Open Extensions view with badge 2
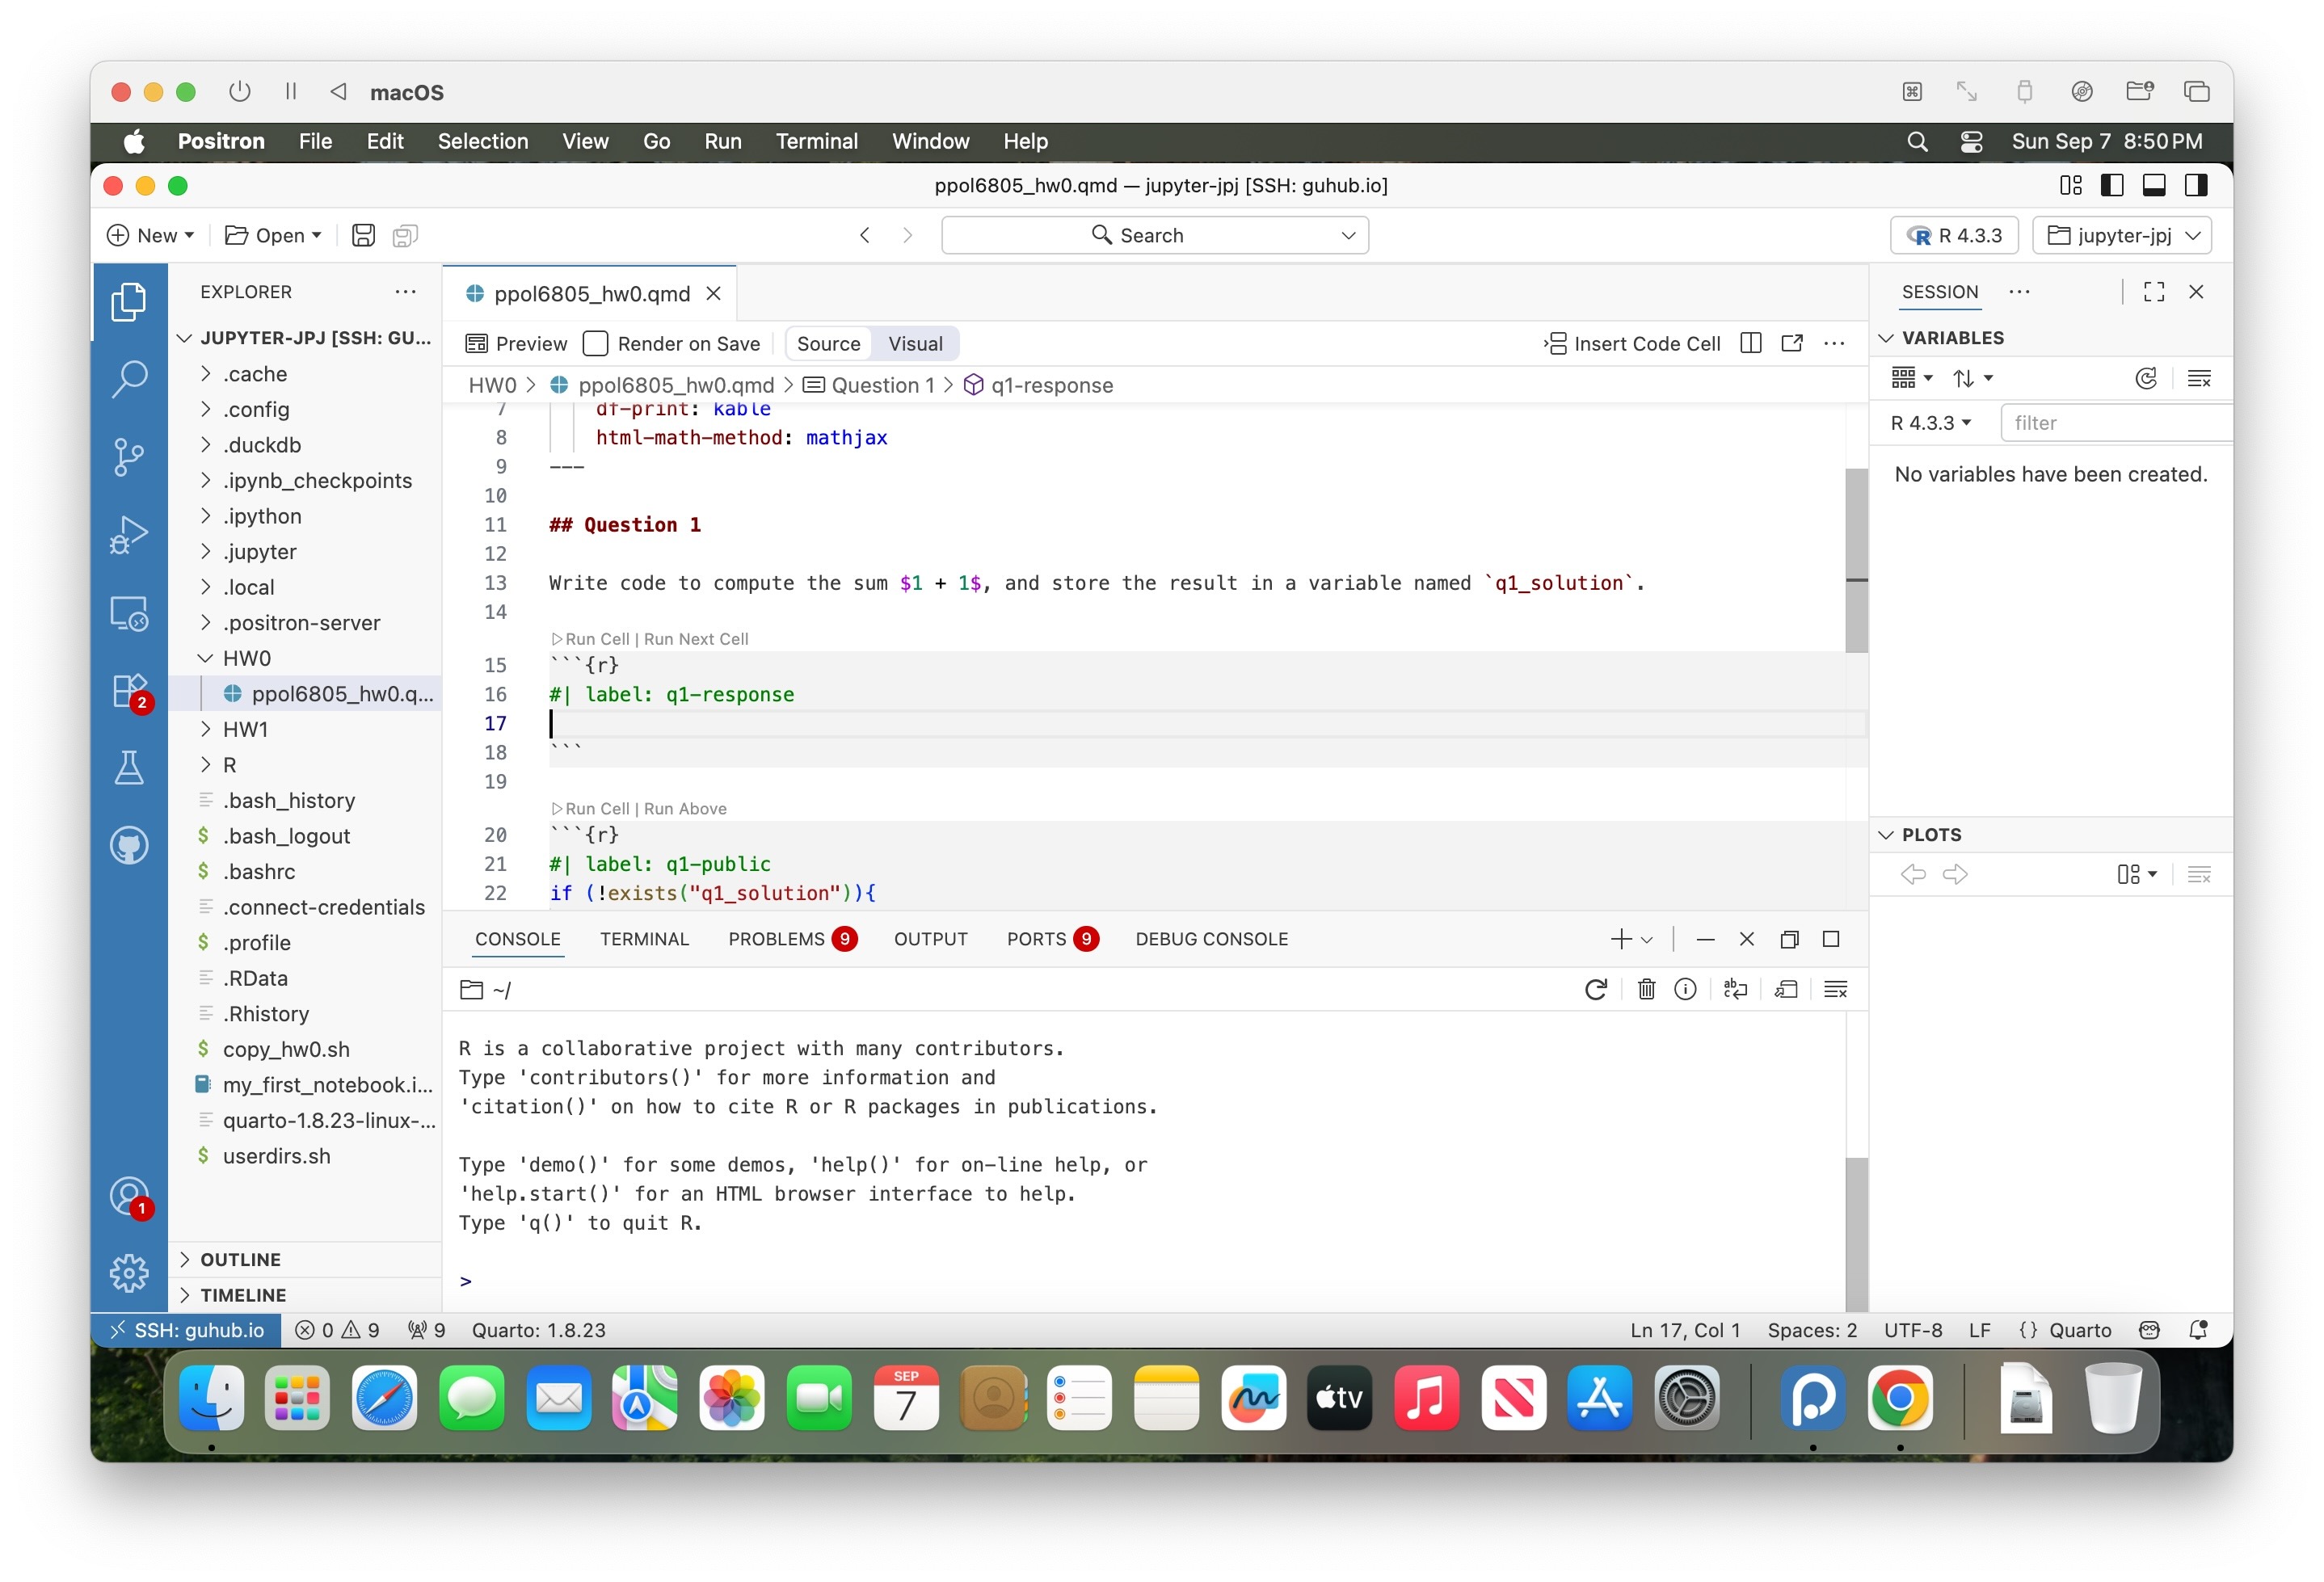Image resolution: width=2324 pixels, height=1582 pixels. 129,691
